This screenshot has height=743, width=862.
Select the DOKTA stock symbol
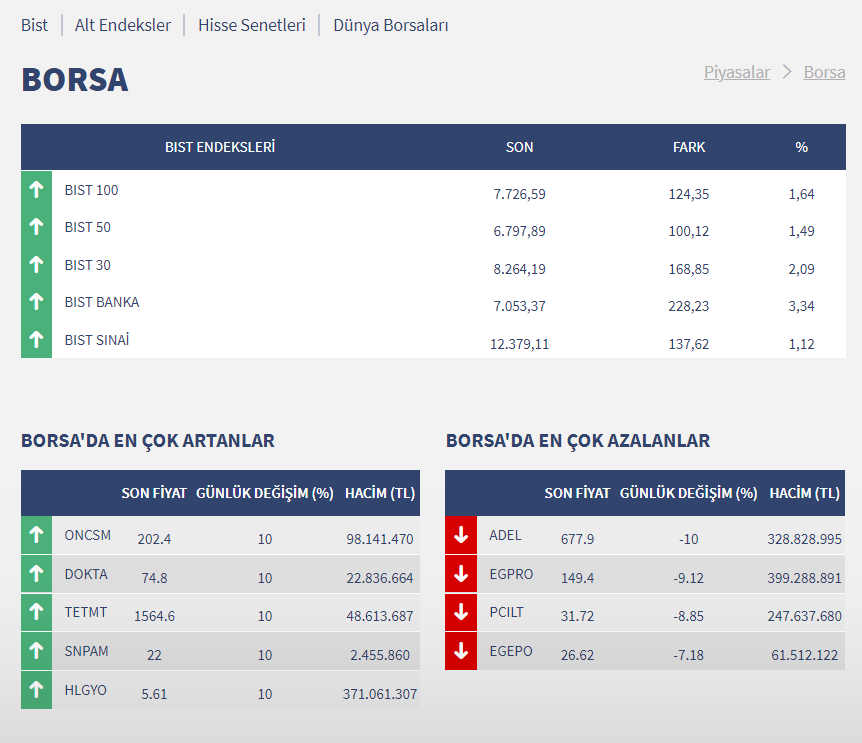[x=86, y=574]
